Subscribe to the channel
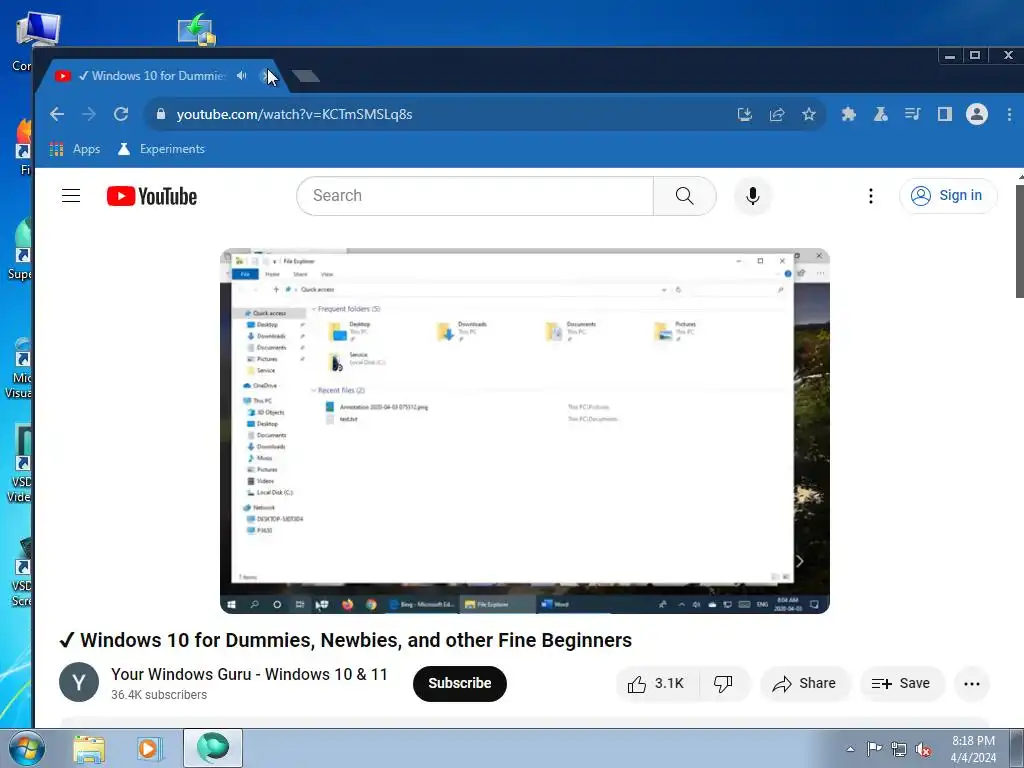Viewport: 1024px width, 768px height. coord(460,683)
